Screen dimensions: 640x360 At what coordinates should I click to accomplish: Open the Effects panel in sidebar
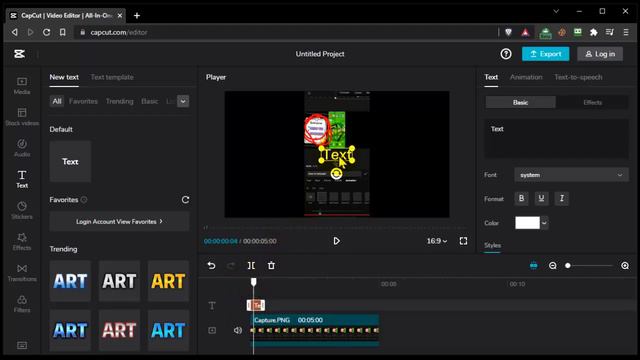[22, 242]
